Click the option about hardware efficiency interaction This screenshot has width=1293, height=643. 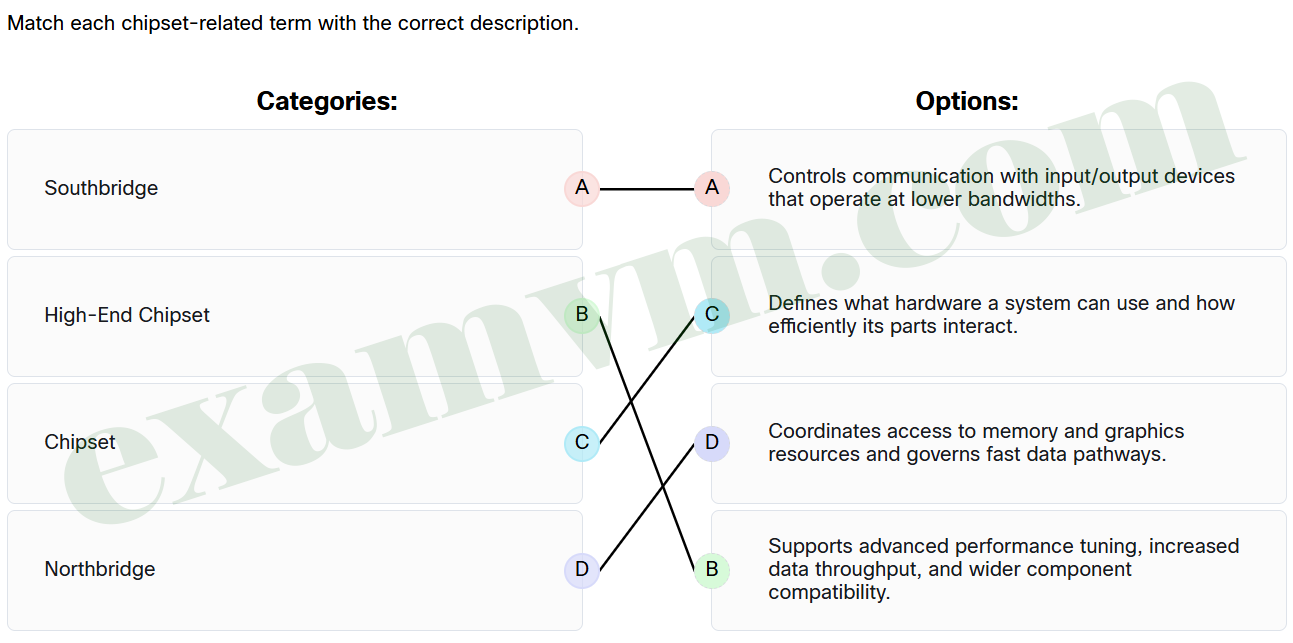click(x=998, y=315)
